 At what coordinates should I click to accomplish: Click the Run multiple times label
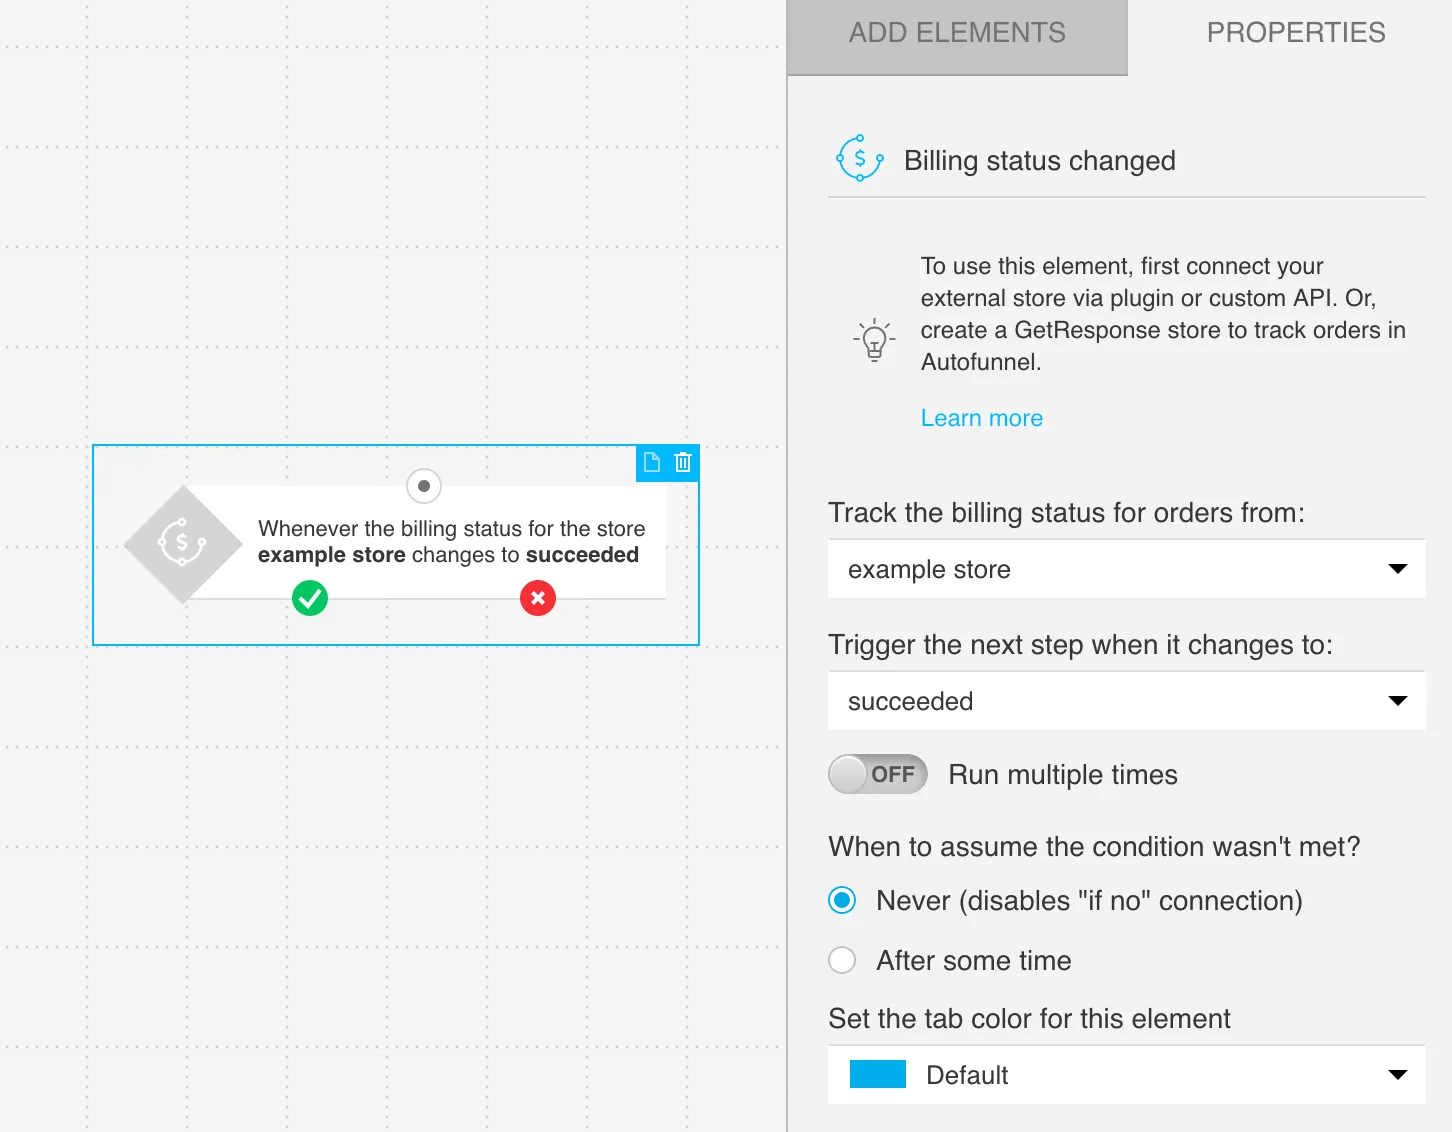pyautogui.click(x=1062, y=775)
